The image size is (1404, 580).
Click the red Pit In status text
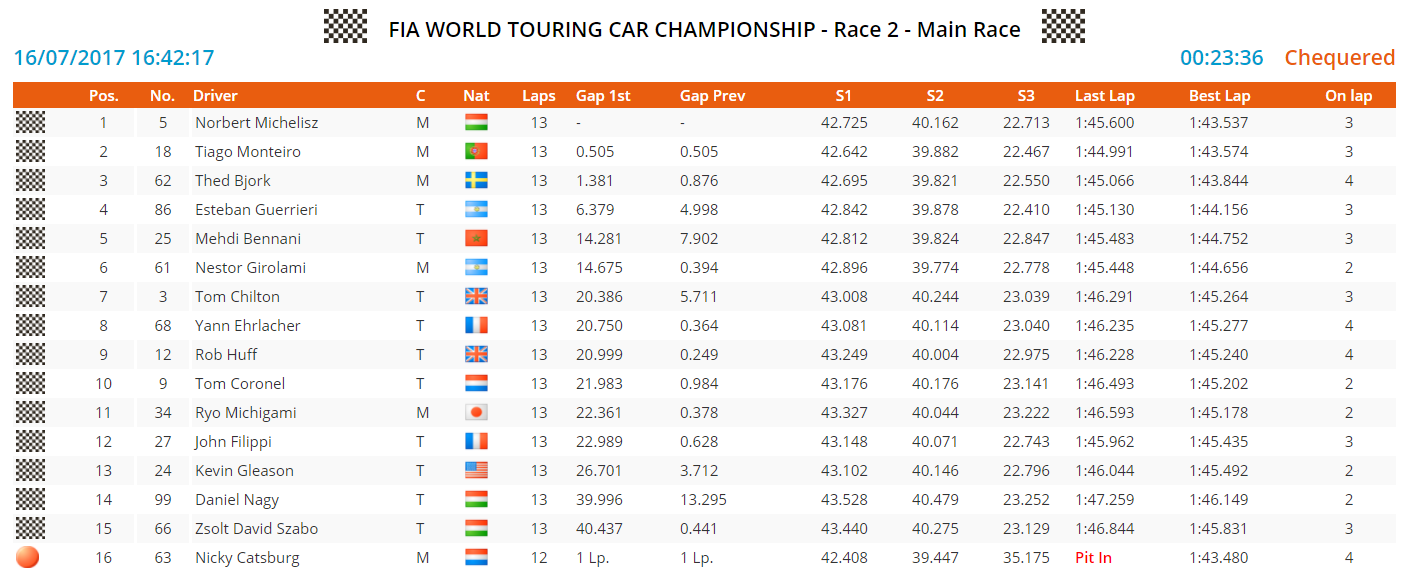(x=1093, y=558)
